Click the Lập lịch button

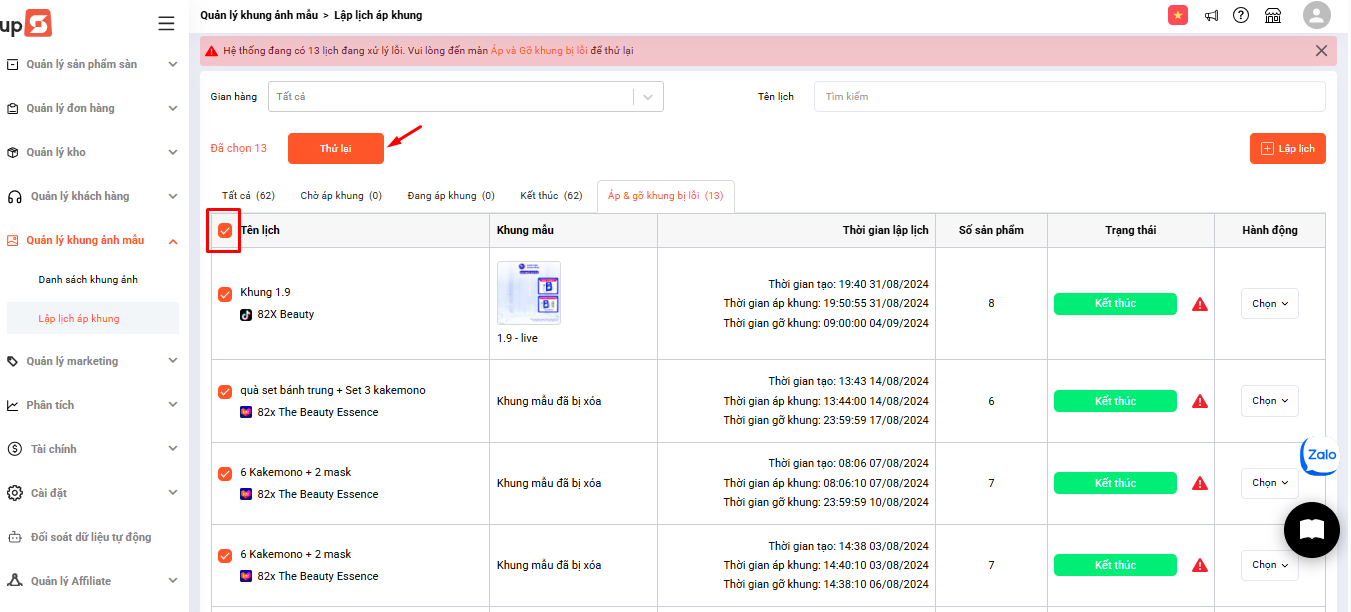tap(1287, 148)
